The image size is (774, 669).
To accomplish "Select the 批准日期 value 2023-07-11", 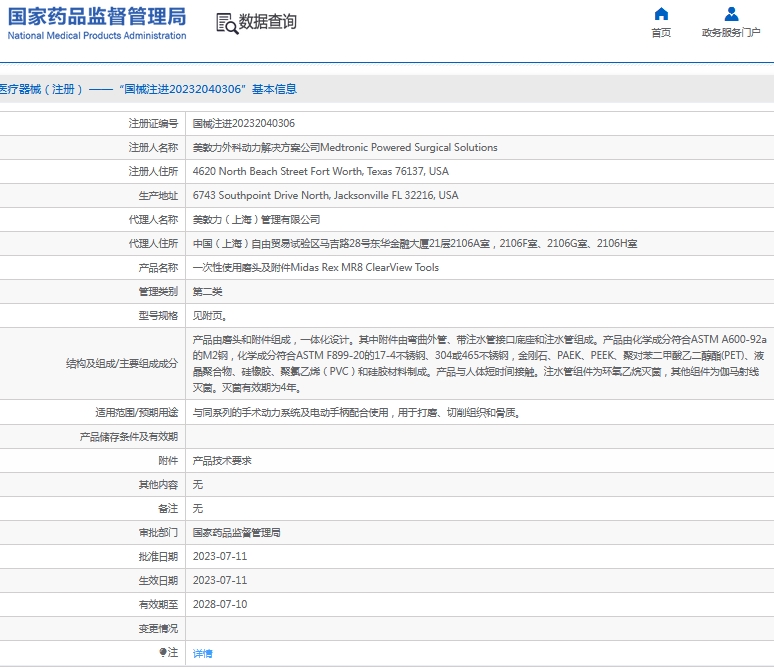I will click(x=220, y=556).
